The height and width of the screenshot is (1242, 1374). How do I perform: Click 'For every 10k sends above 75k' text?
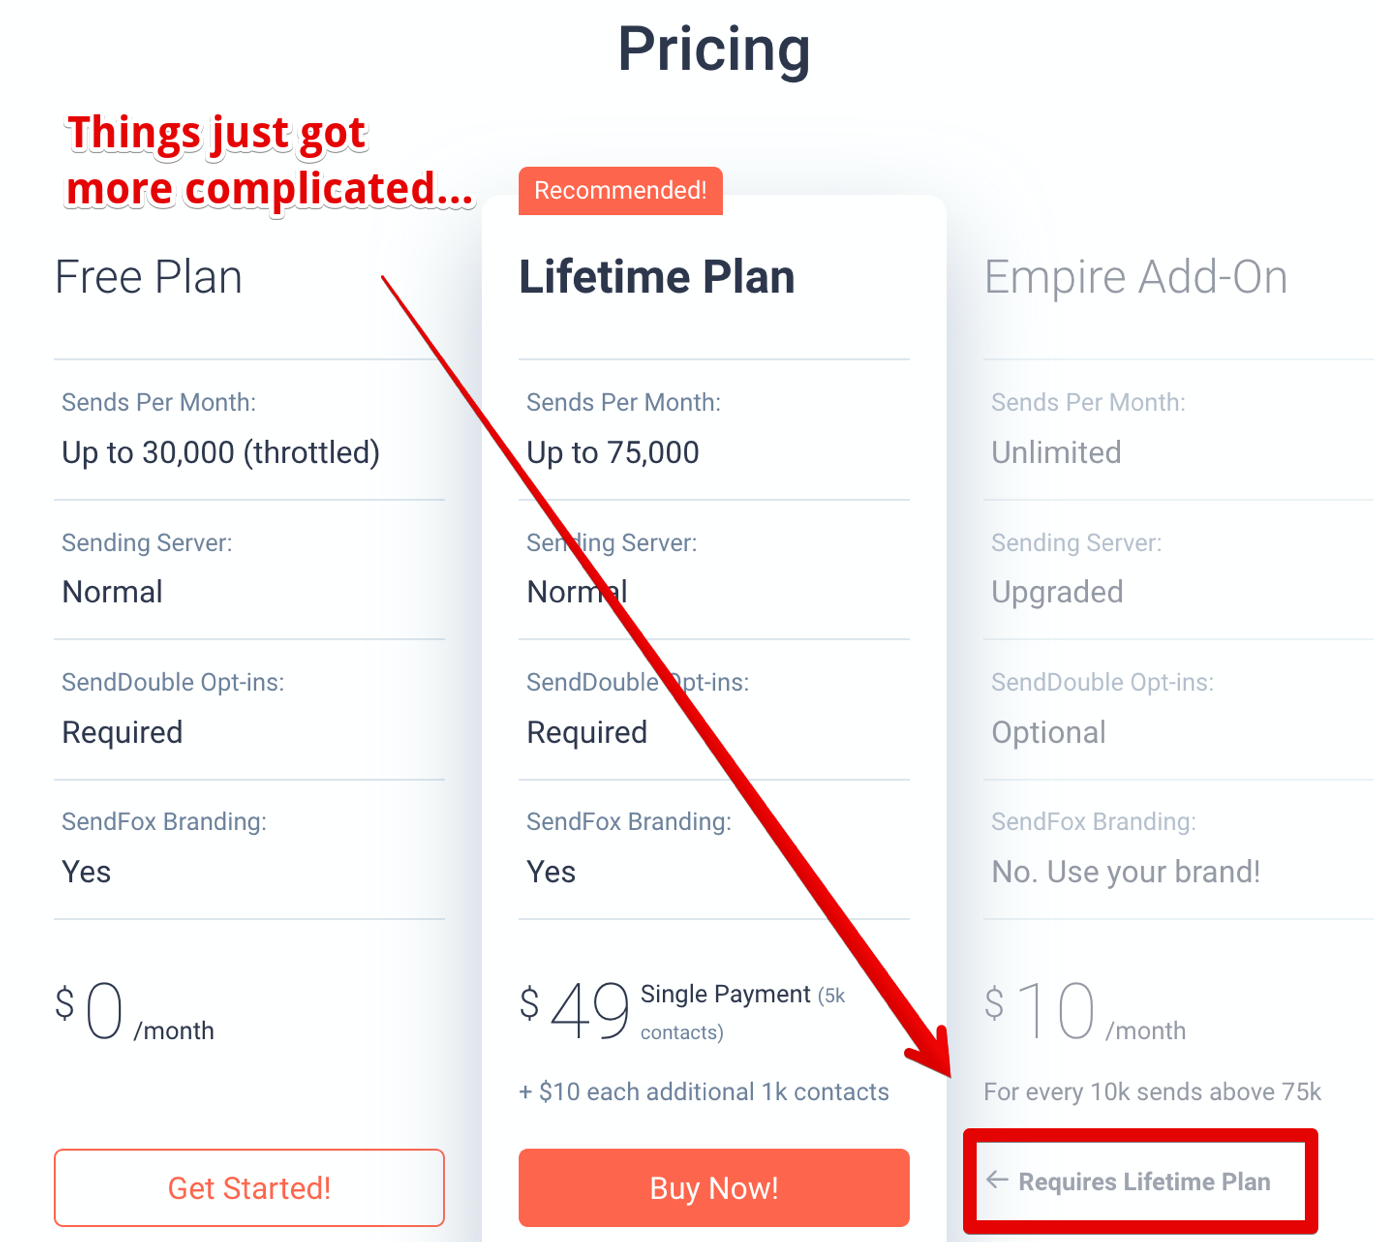(1152, 1091)
